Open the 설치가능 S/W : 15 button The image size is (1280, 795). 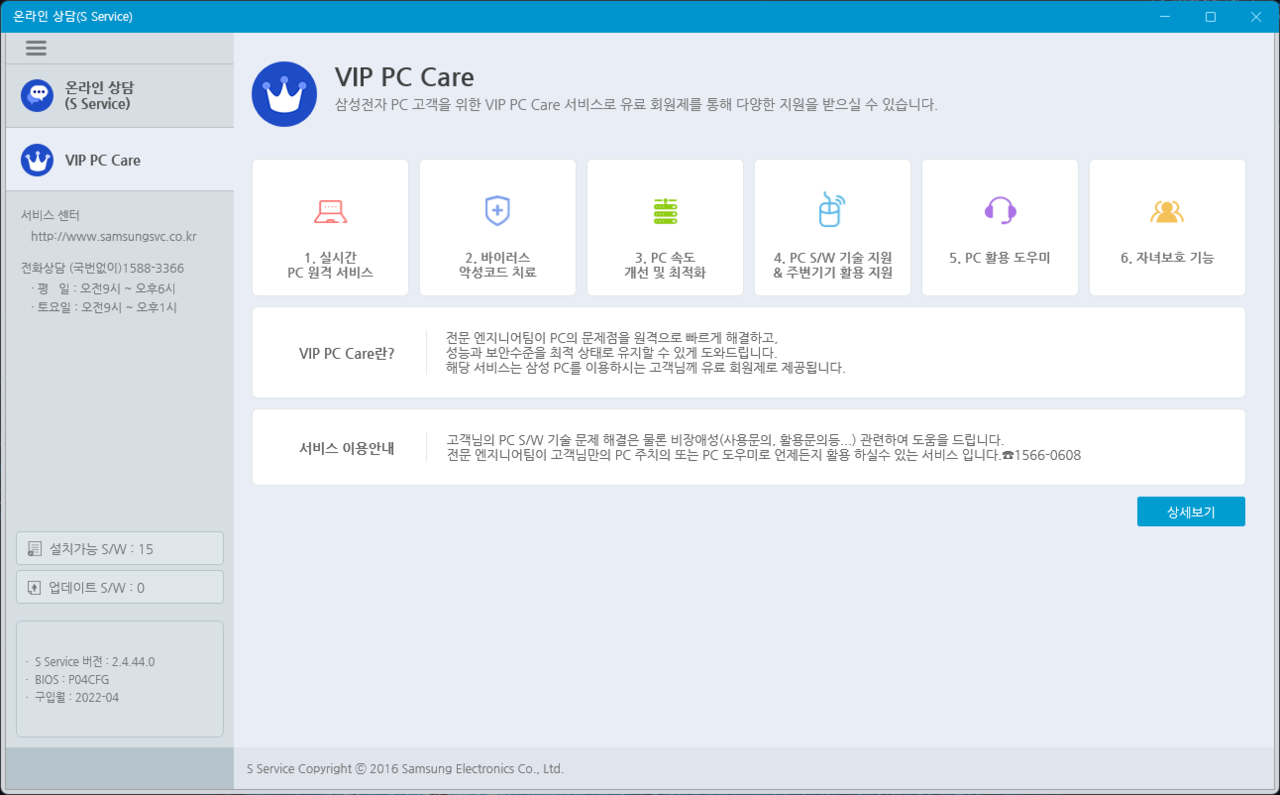120,549
